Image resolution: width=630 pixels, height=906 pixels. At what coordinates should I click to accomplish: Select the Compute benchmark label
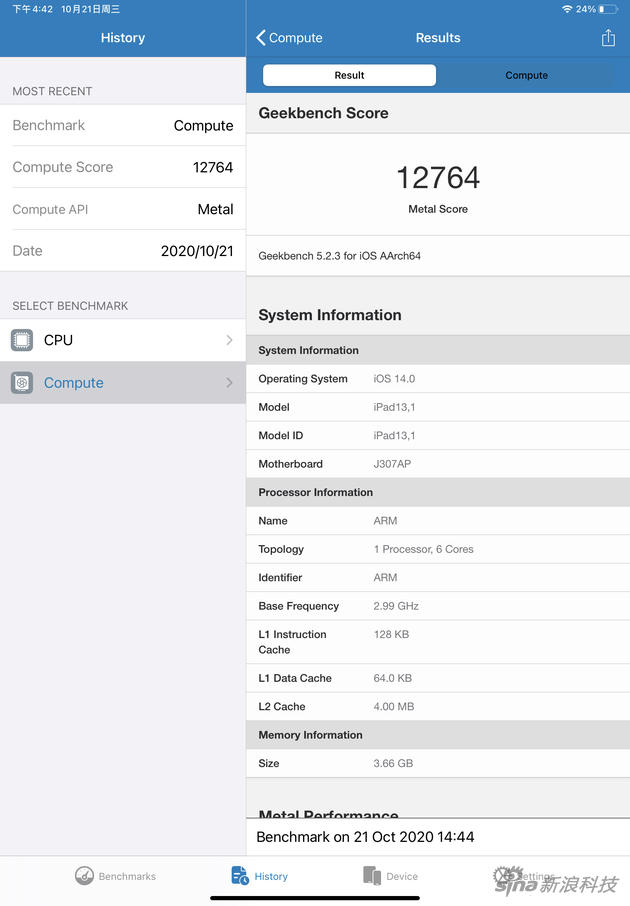pos(73,383)
